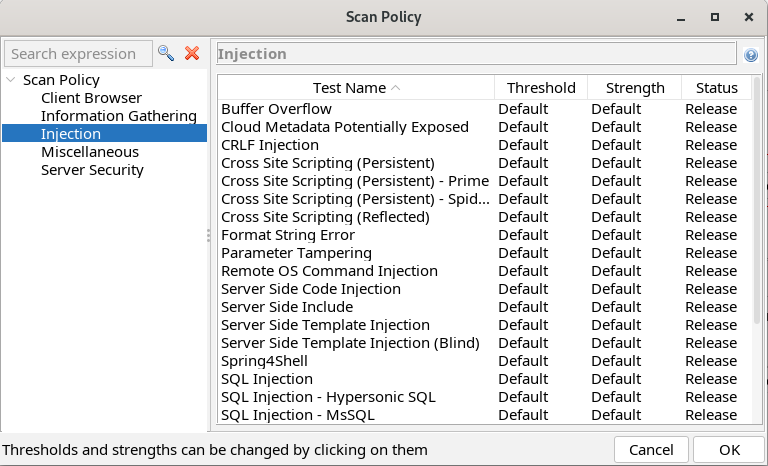Select Information Gathering category

coord(118,116)
